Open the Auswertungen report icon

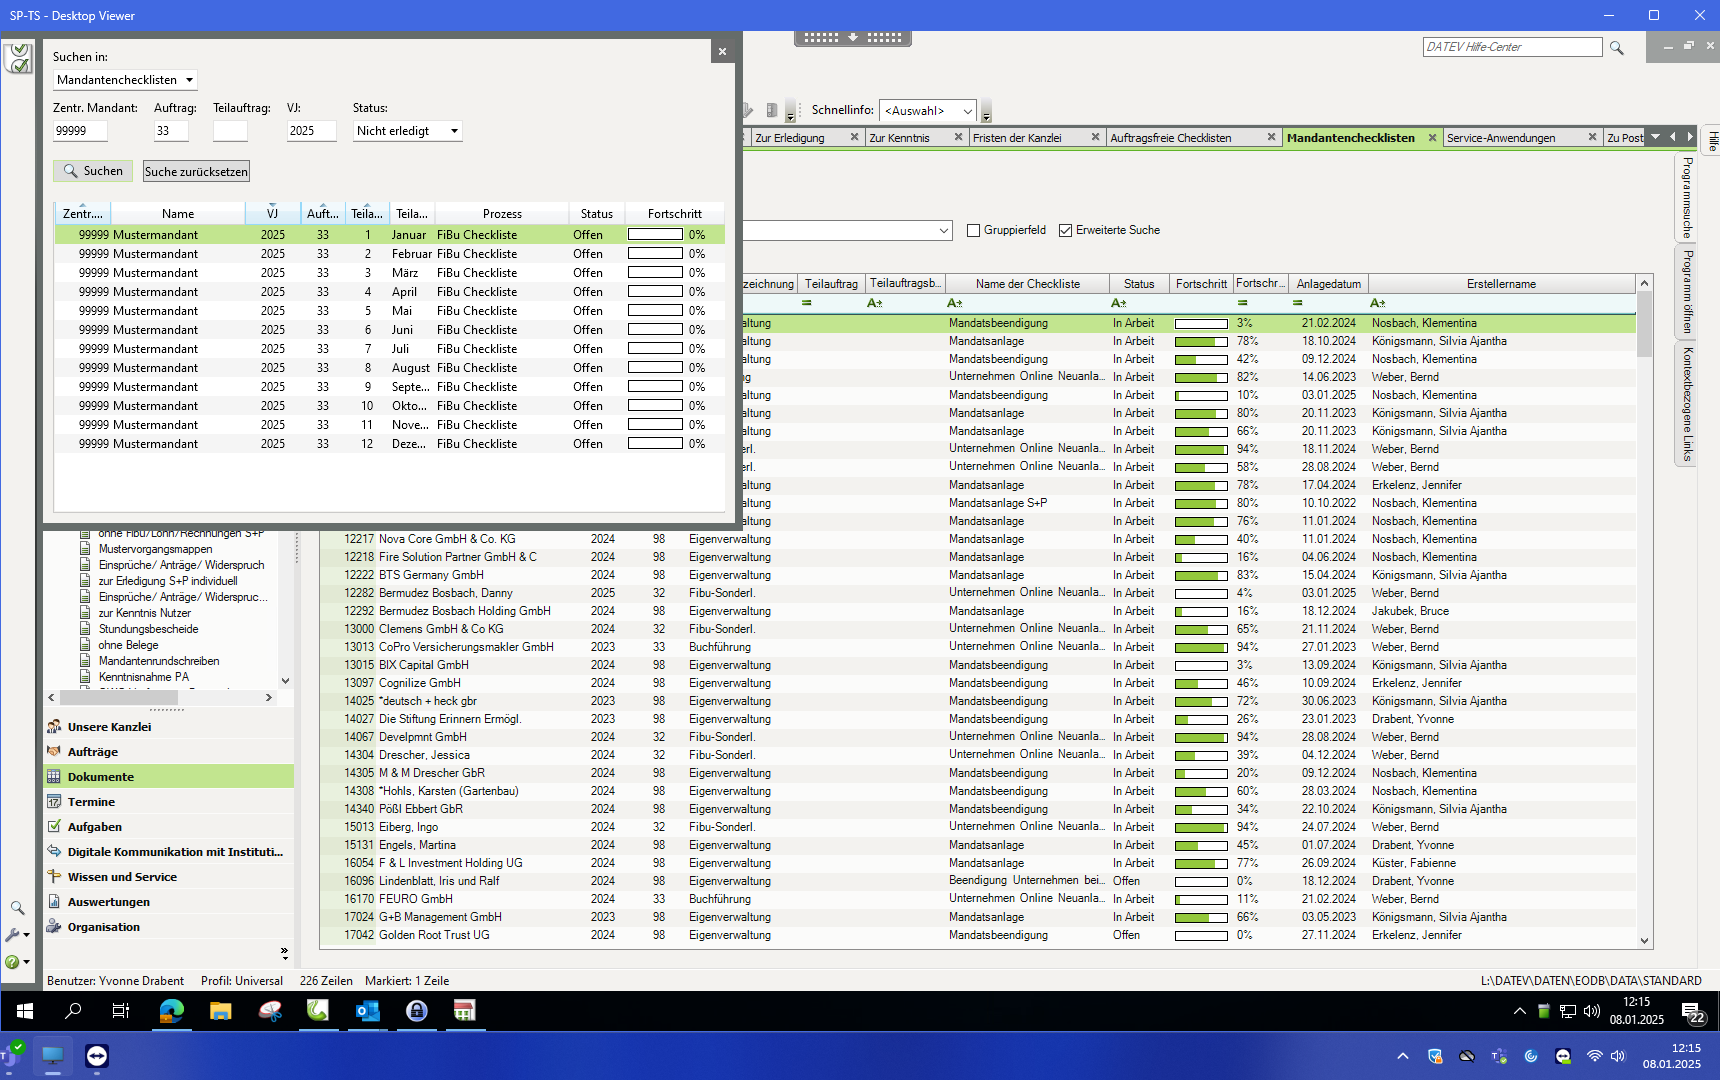click(54, 902)
